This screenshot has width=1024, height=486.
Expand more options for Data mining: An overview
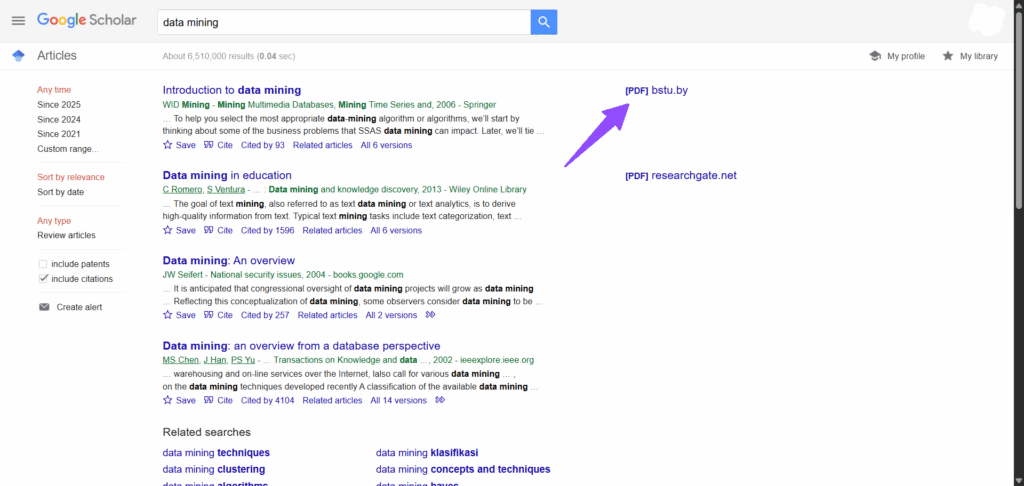coord(430,315)
